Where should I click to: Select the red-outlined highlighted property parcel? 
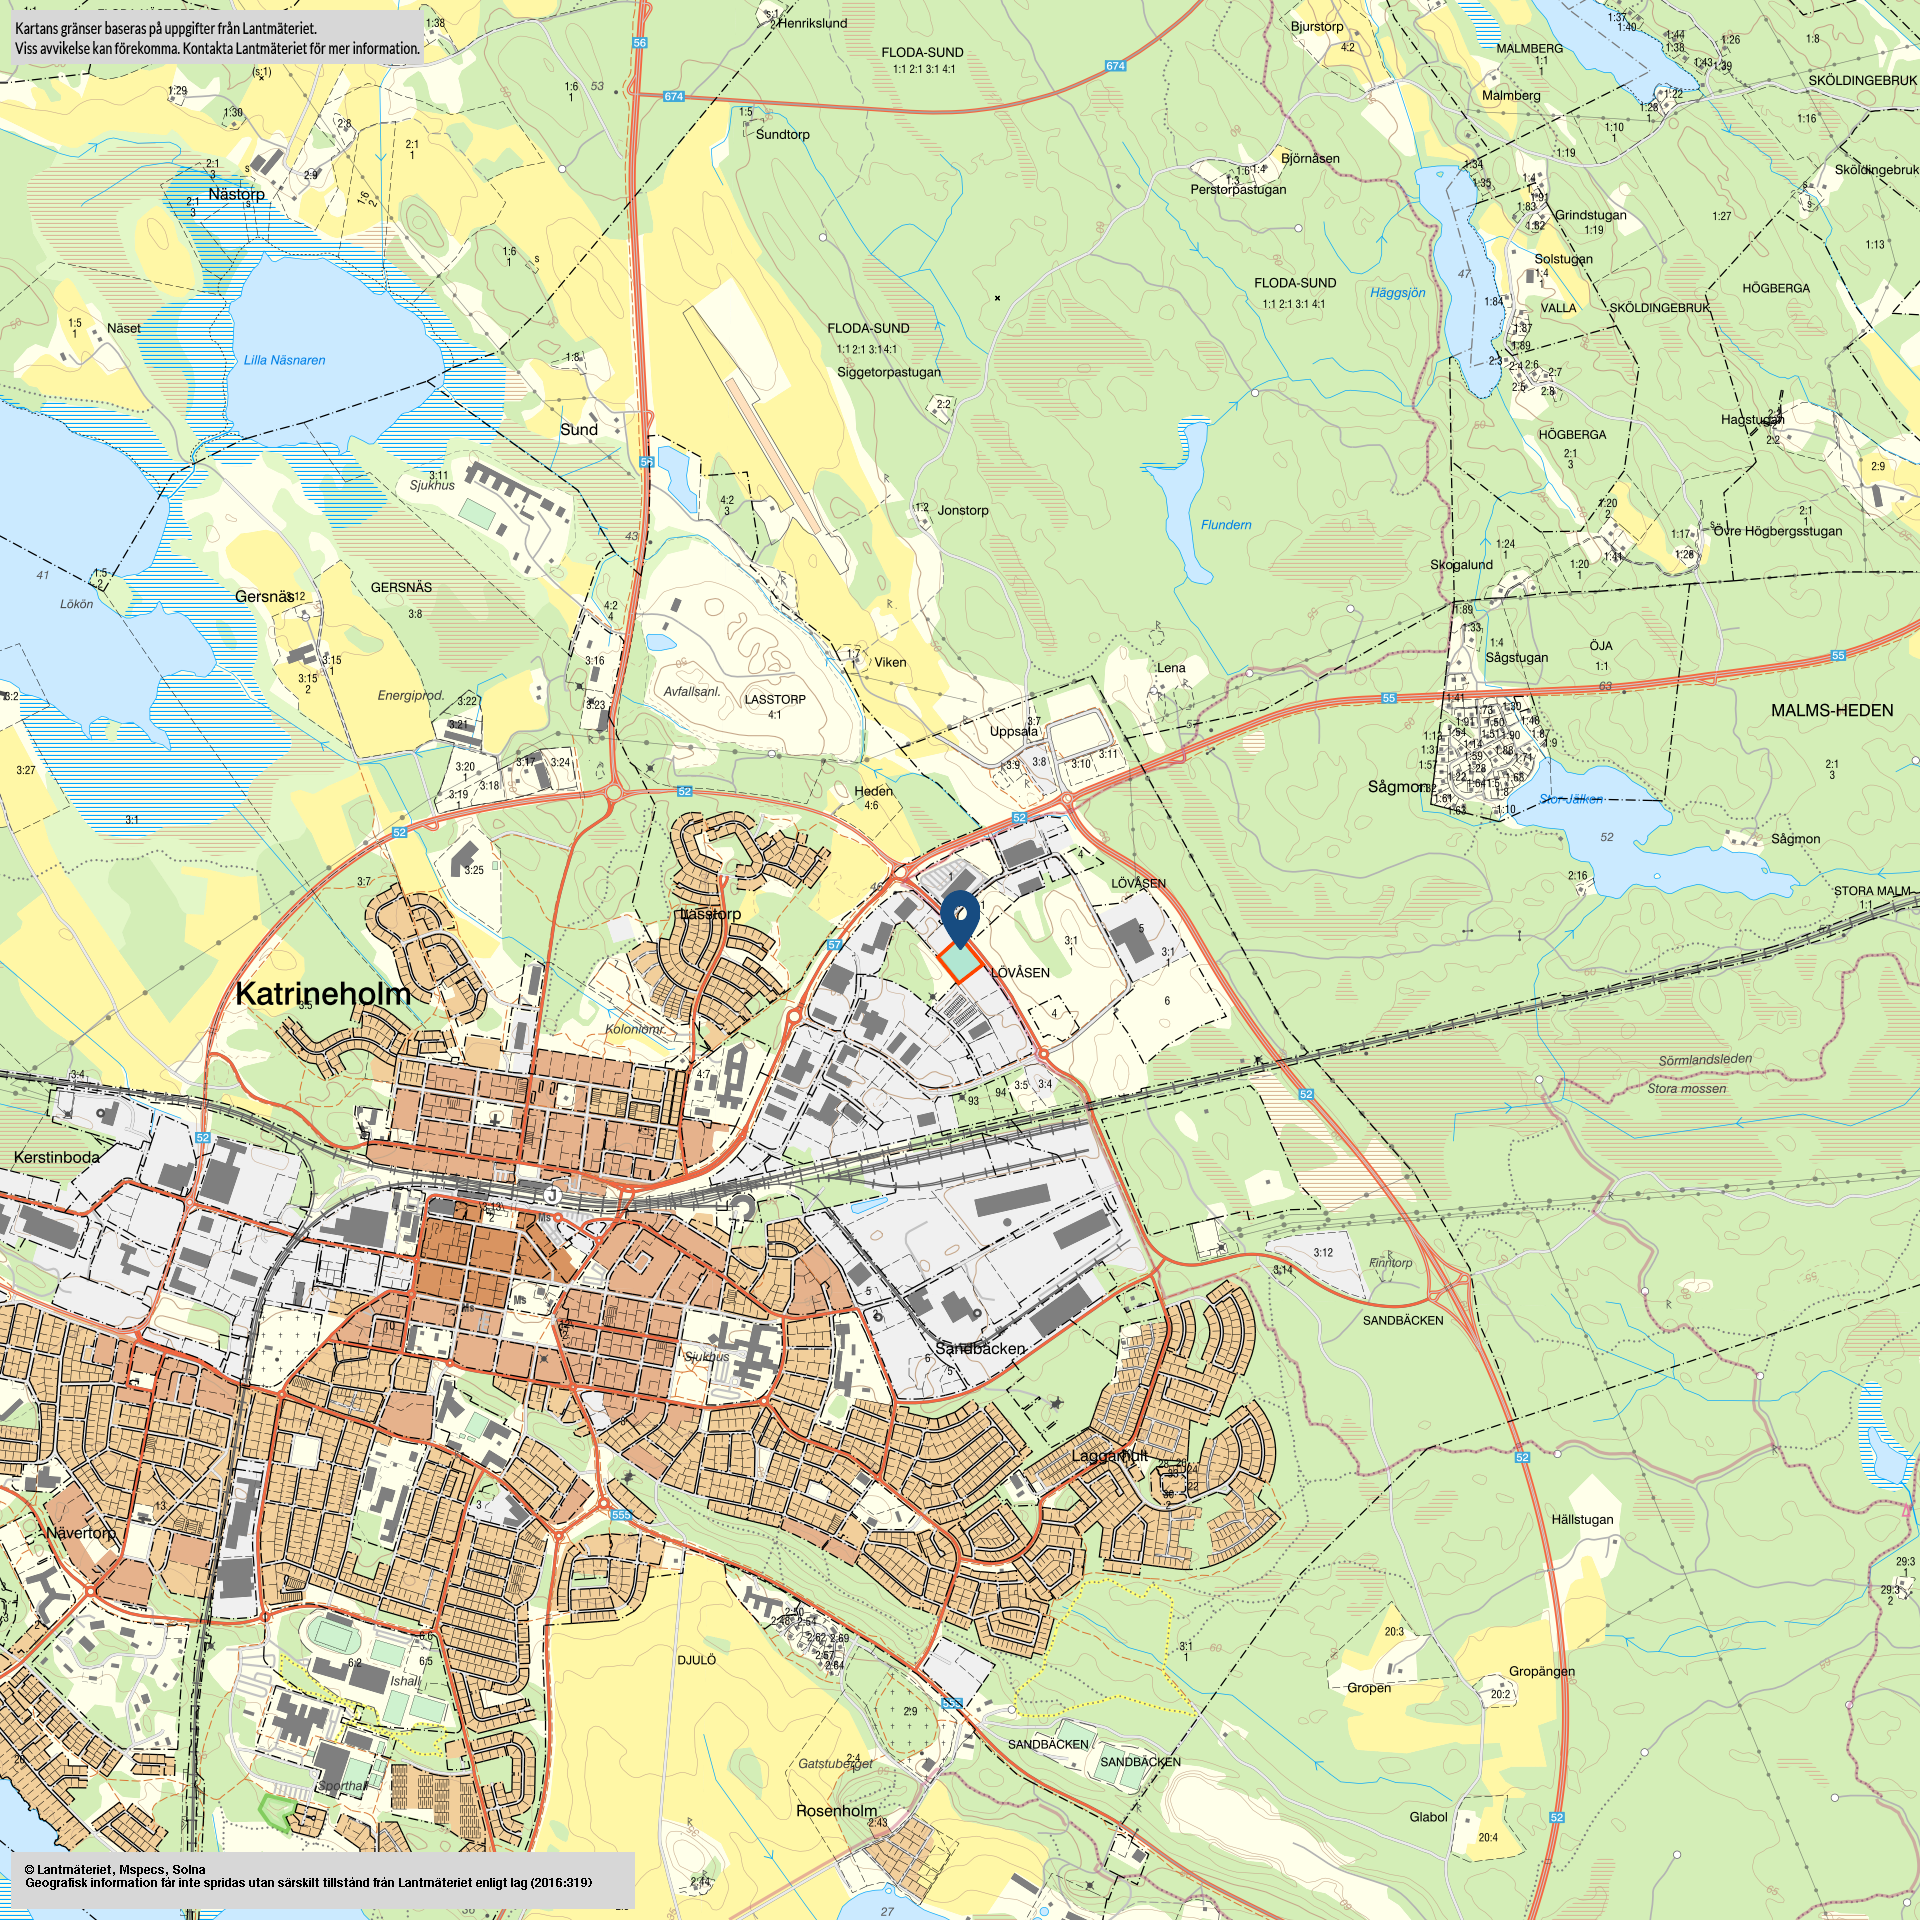(x=960, y=961)
